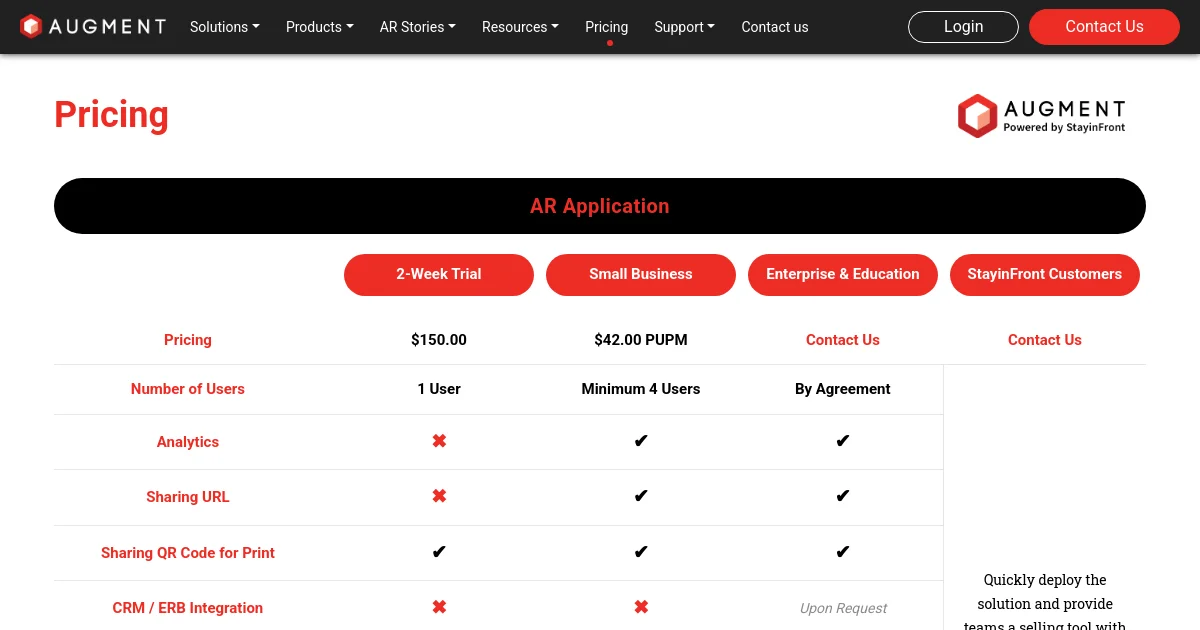Click the Sharing URL row label
1200x630 pixels.
[x=188, y=497]
